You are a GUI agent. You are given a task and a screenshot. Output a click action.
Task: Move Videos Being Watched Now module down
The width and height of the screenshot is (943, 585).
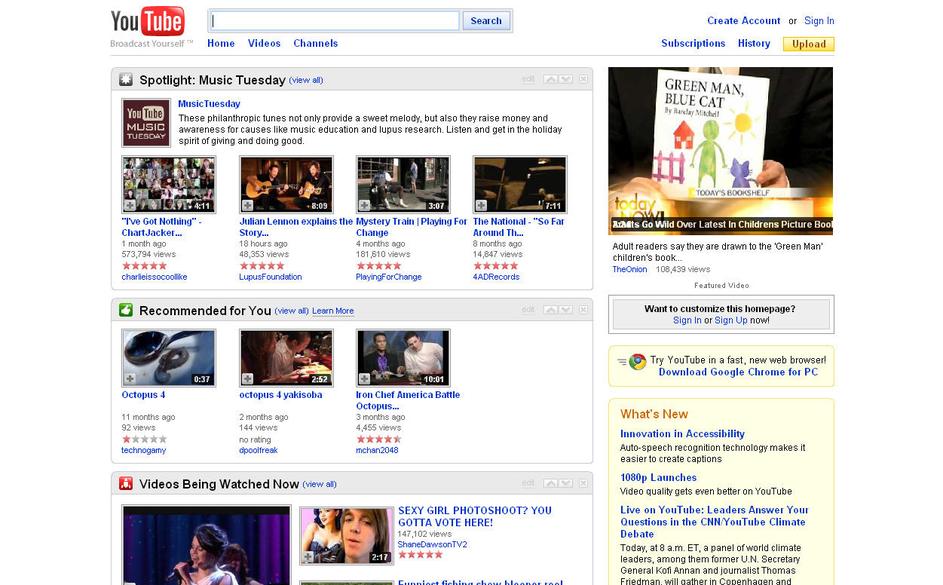(x=565, y=484)
